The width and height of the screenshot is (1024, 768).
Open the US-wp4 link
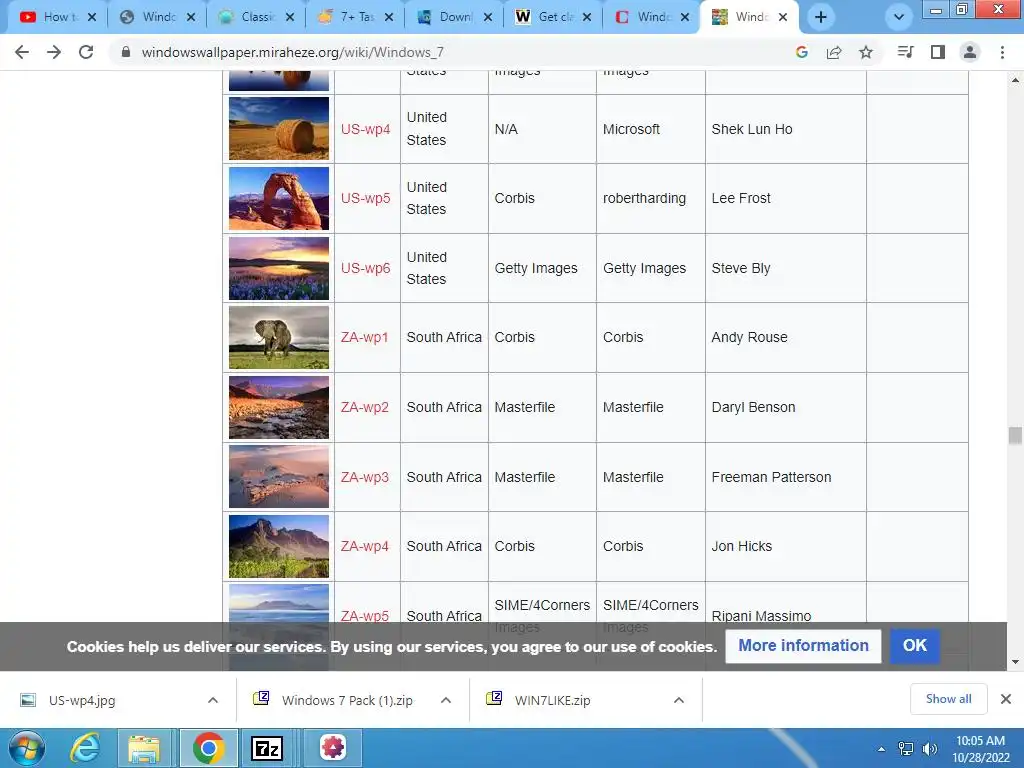click(x=365, y=129)
